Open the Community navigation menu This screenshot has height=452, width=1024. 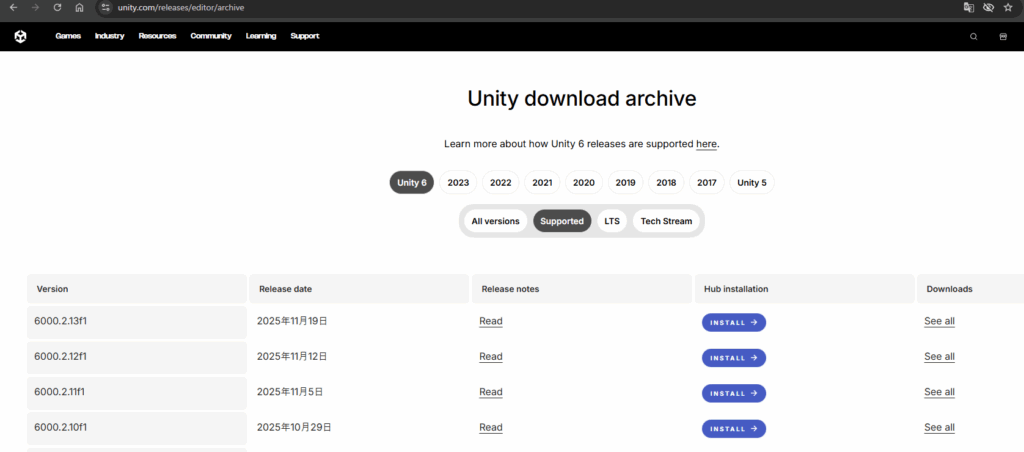[211, 36]
